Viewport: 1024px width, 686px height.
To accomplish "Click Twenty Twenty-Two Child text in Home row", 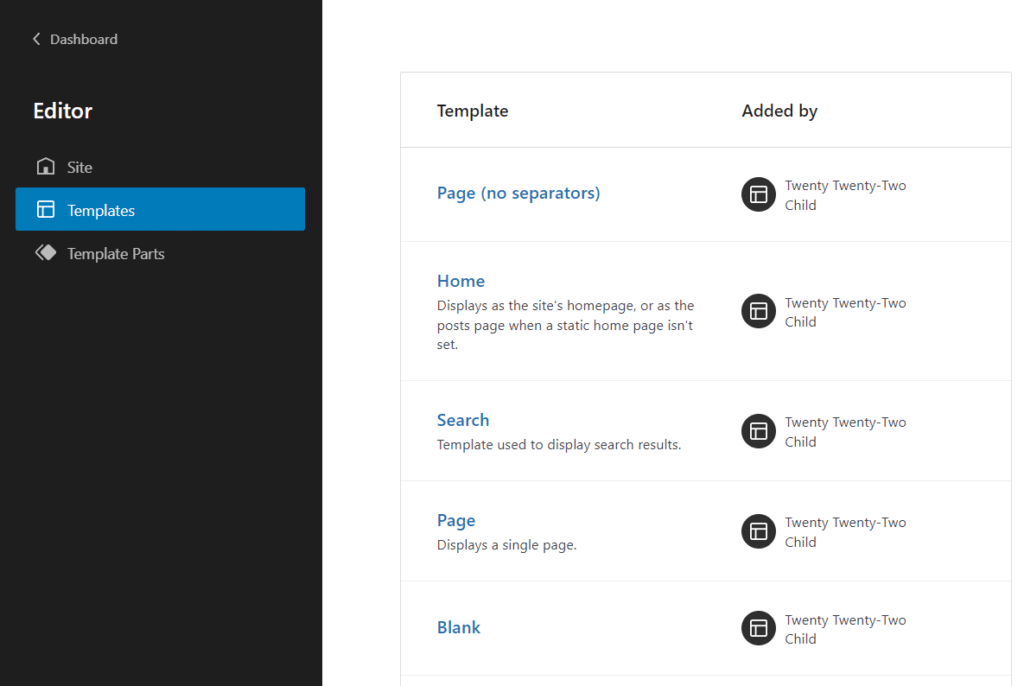I will [846, 312].
